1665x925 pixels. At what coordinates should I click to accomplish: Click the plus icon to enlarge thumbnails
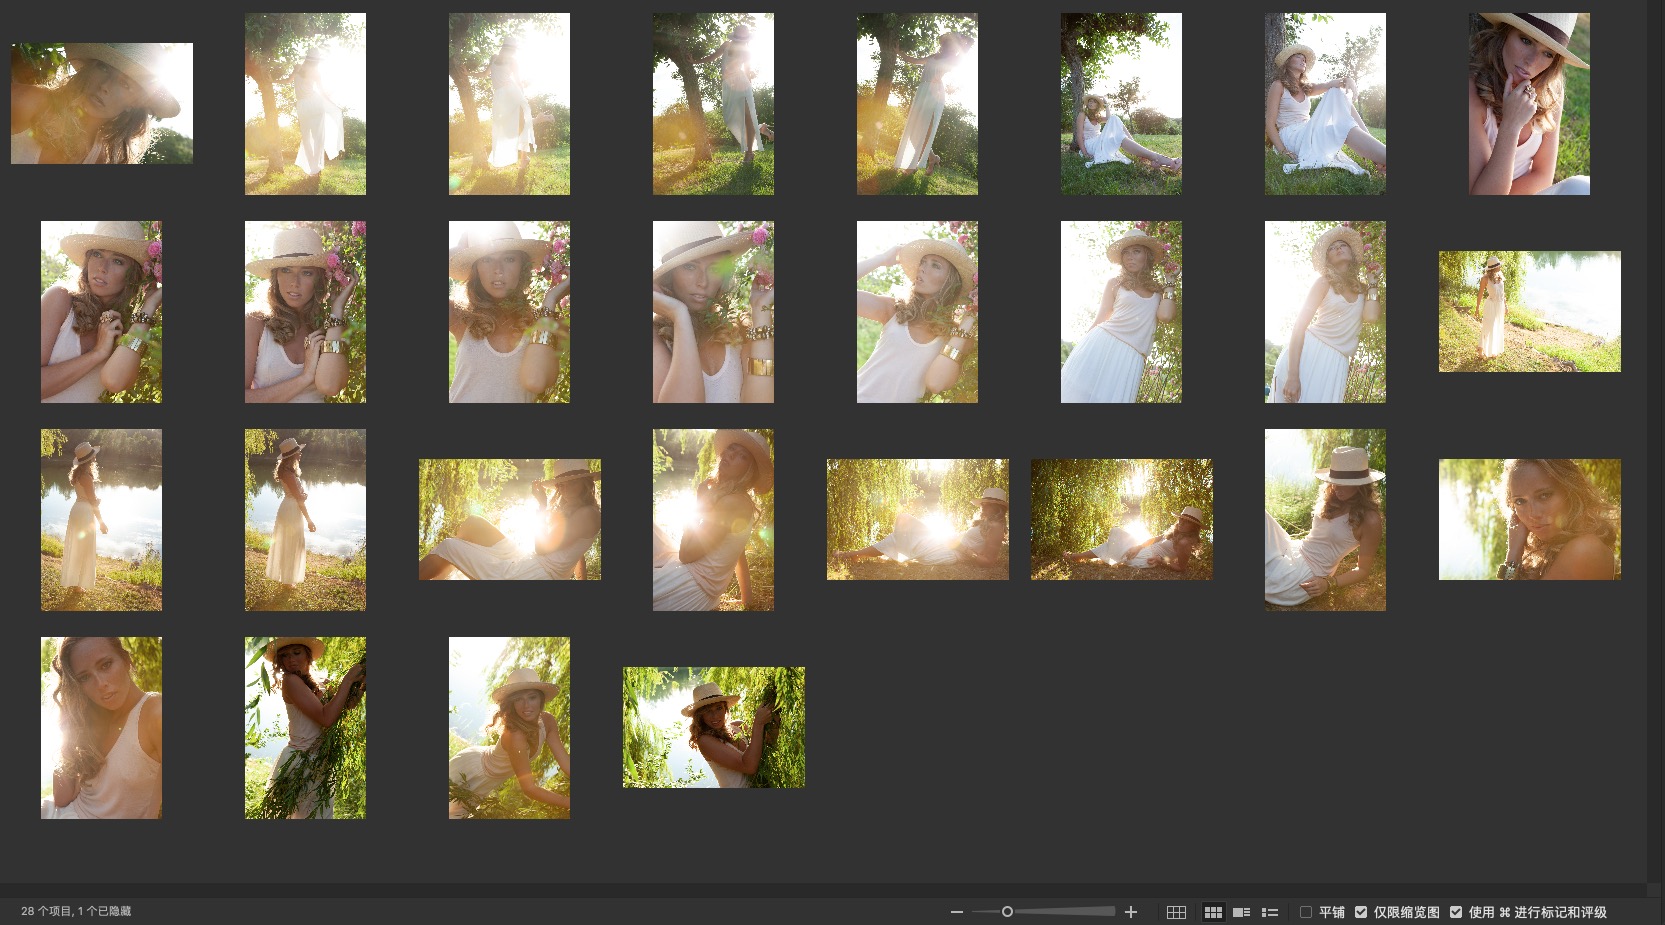click(x=1131, y=912)
